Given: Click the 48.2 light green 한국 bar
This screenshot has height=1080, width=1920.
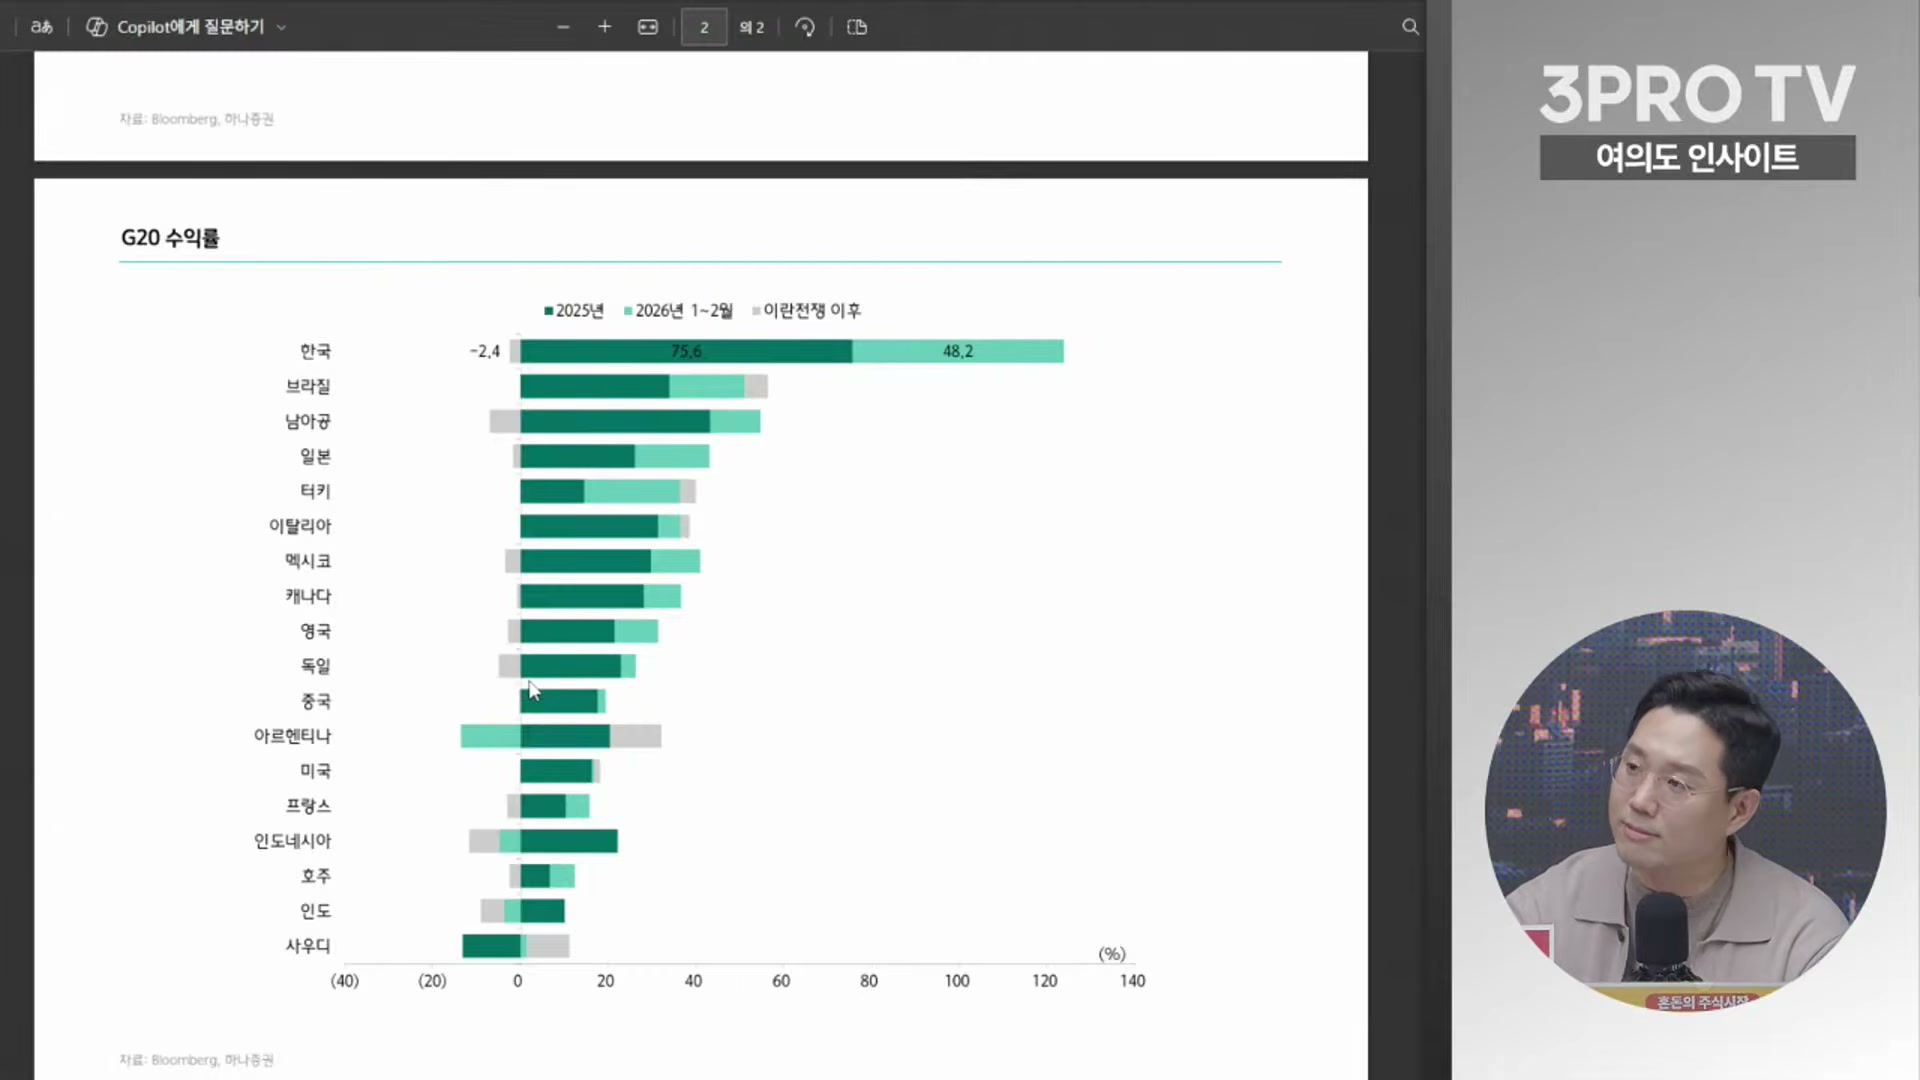Looking at the screenshot, I should point(957,351).
